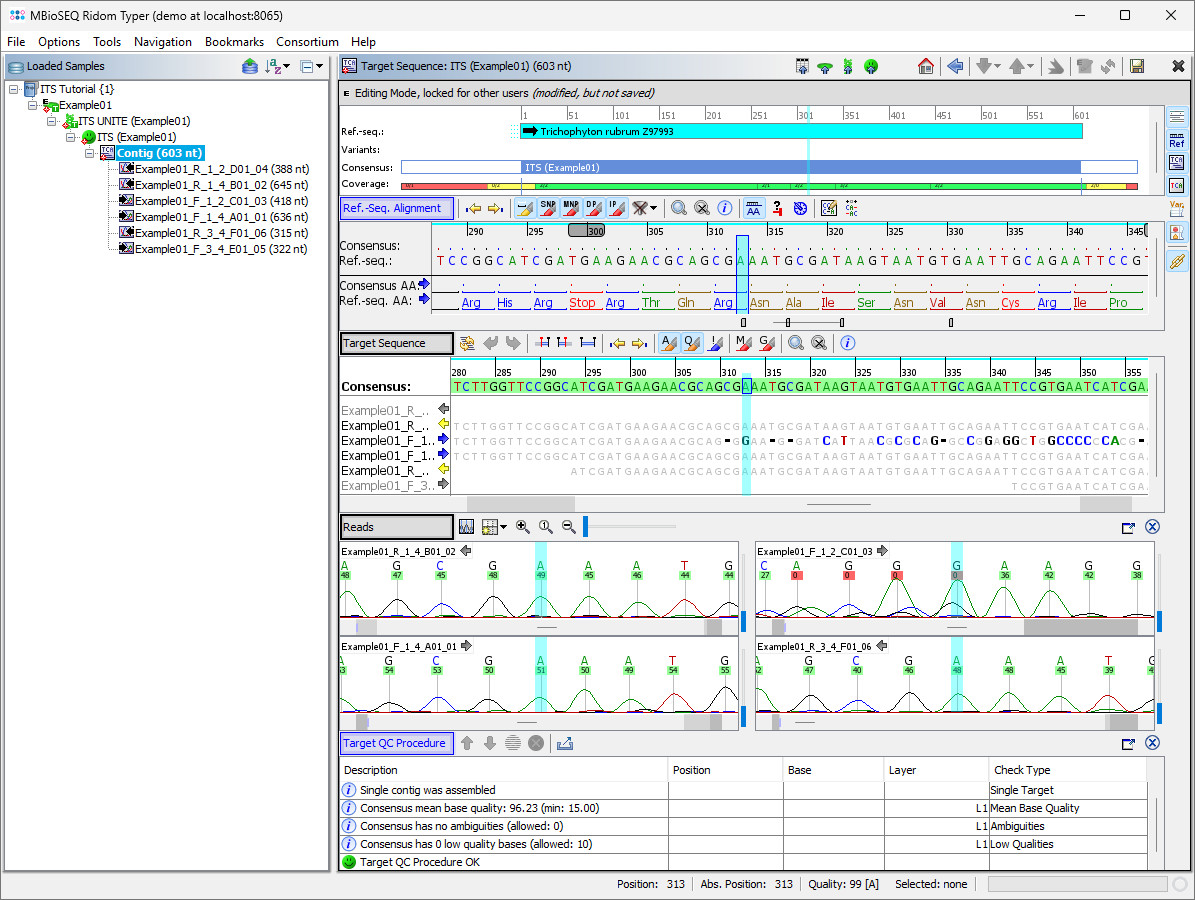Viewport: 1195px width, 900px height.
Task: Open the Bookmarks menu
Action: [x=234, y=41]
